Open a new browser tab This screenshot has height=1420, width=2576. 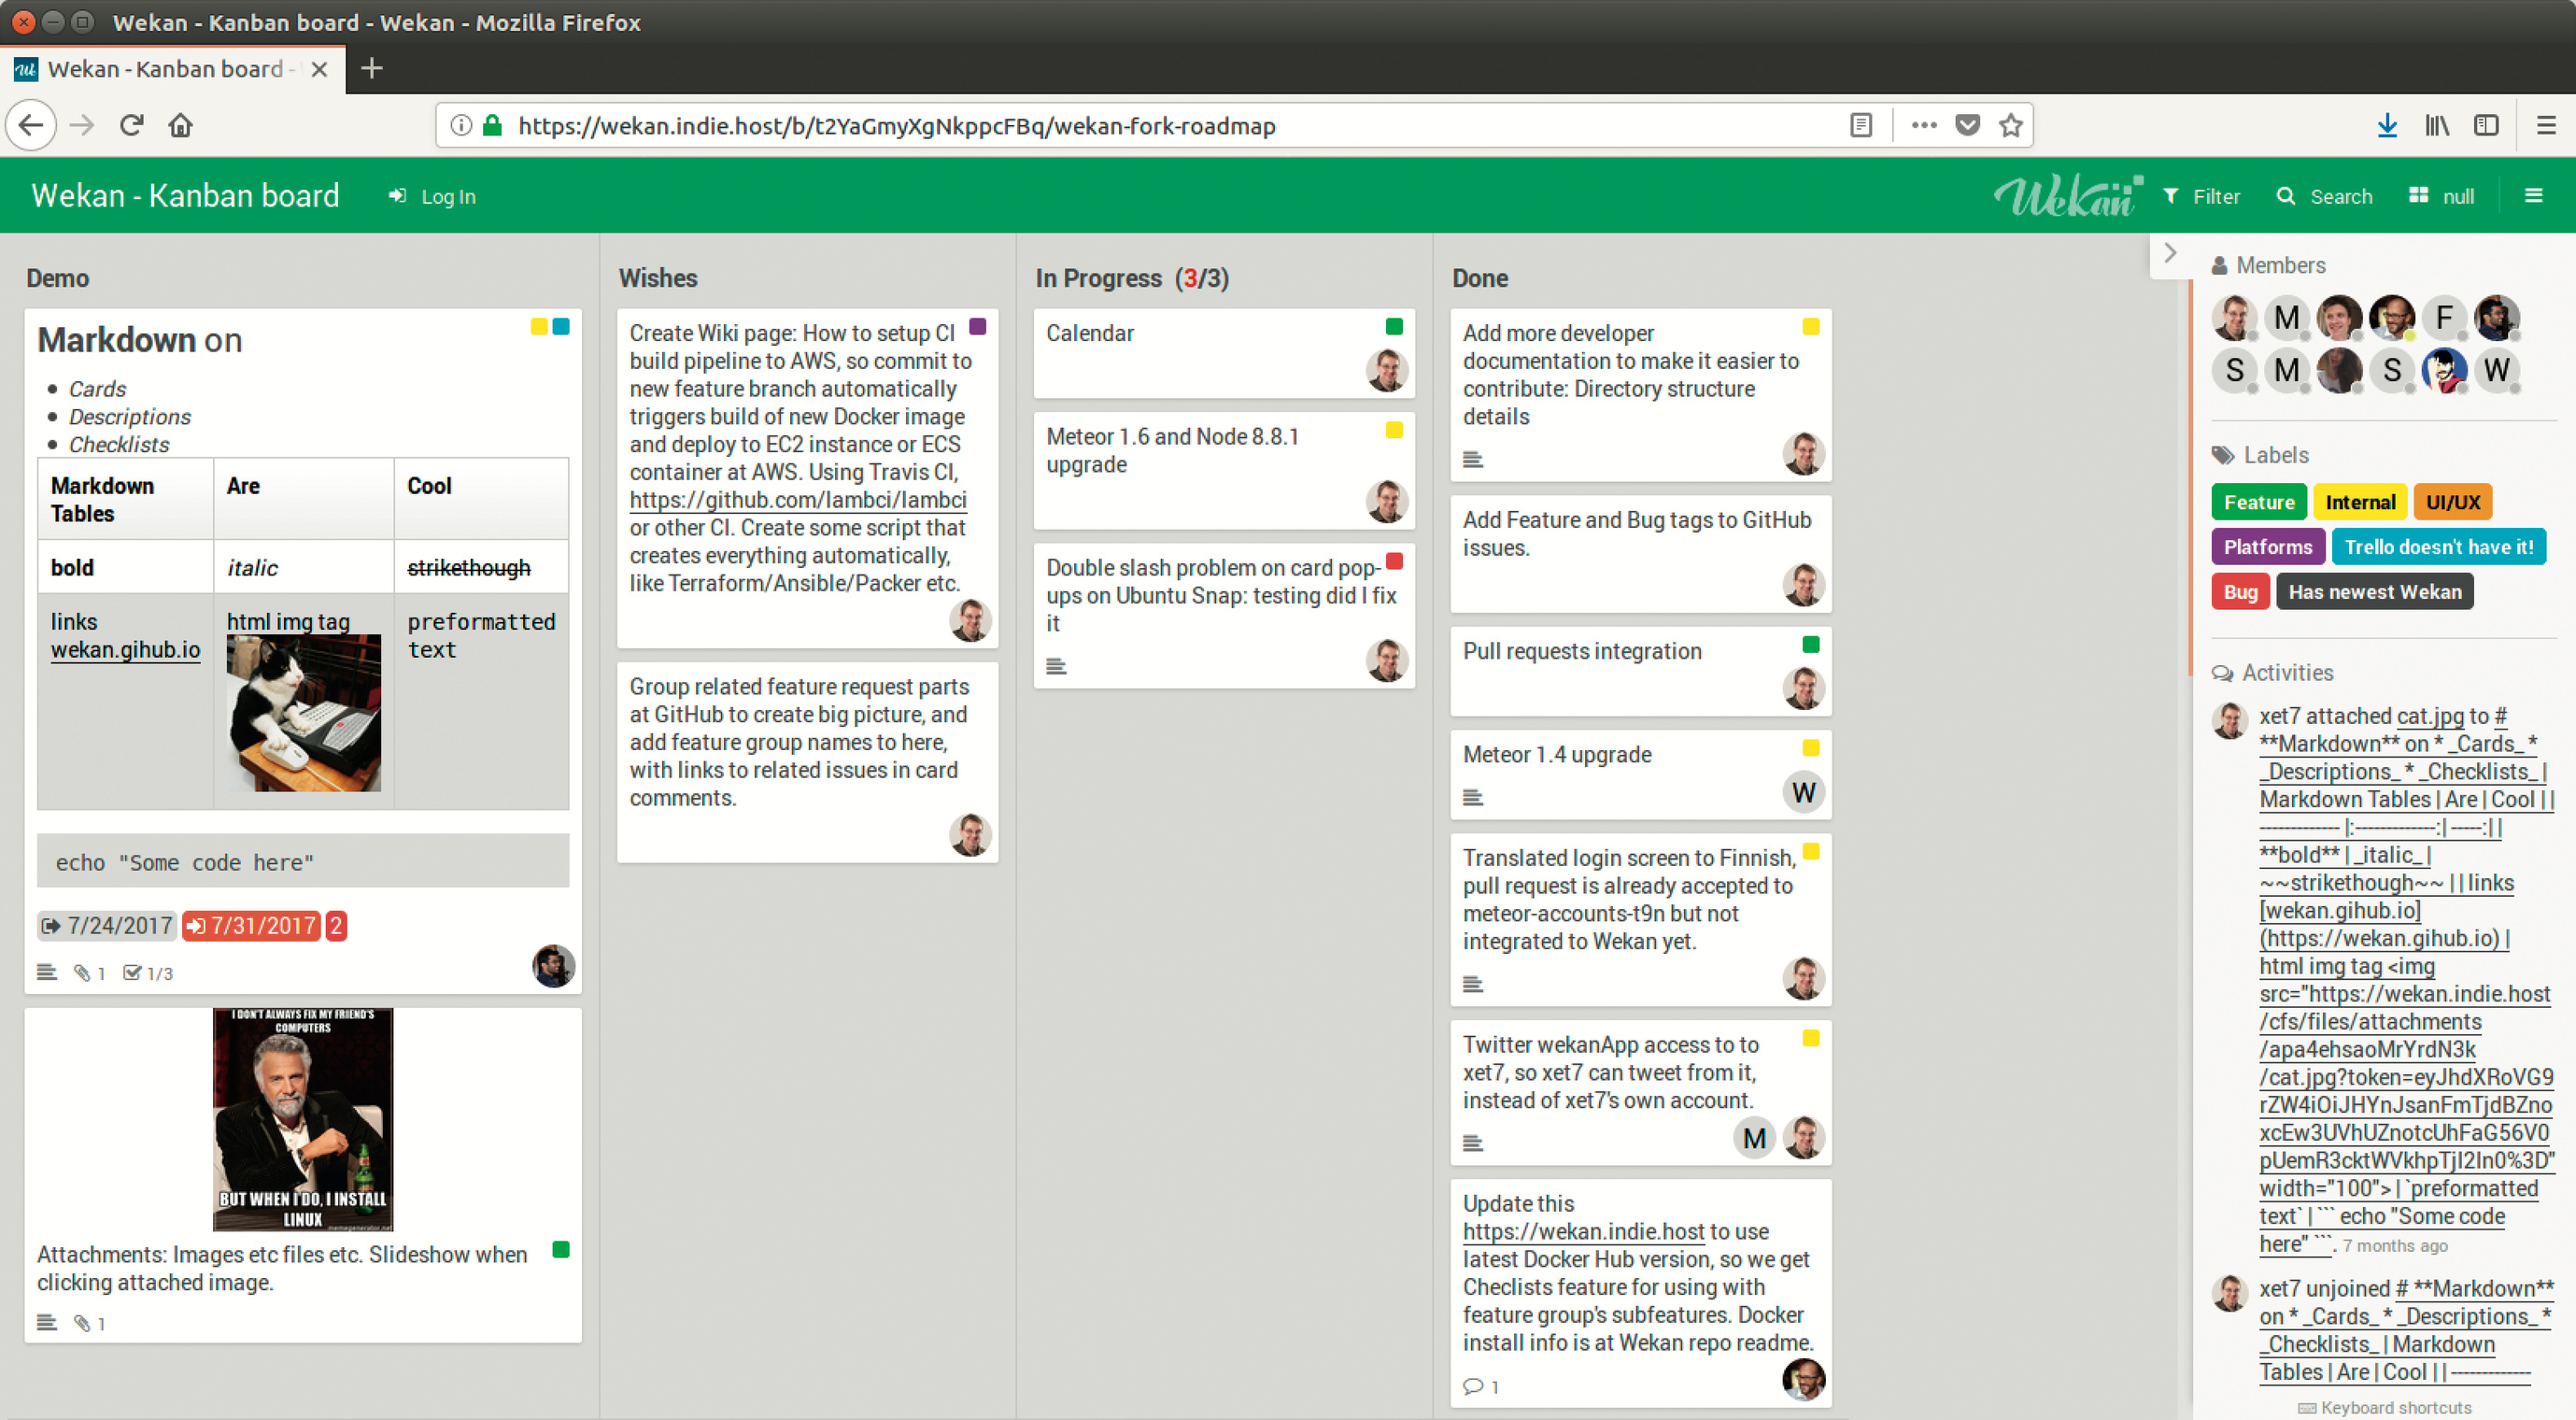pos(371,68)
